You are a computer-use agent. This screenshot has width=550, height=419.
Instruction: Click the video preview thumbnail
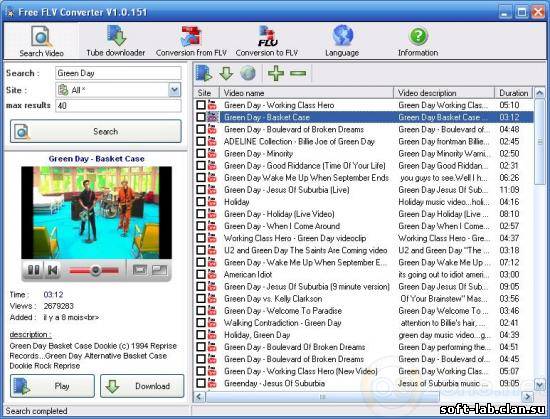tap(96, 212)
